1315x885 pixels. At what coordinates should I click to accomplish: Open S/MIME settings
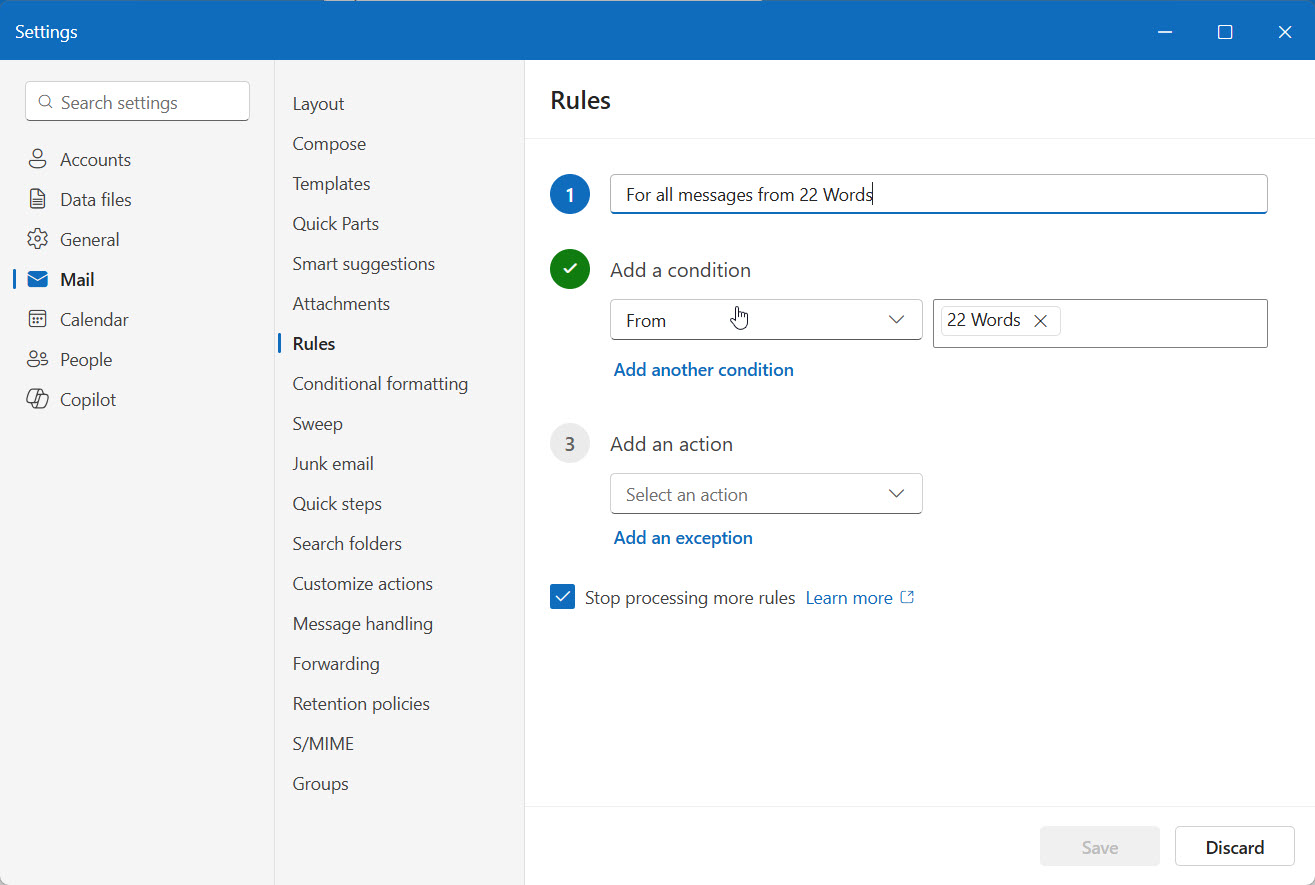pos(323,744)
